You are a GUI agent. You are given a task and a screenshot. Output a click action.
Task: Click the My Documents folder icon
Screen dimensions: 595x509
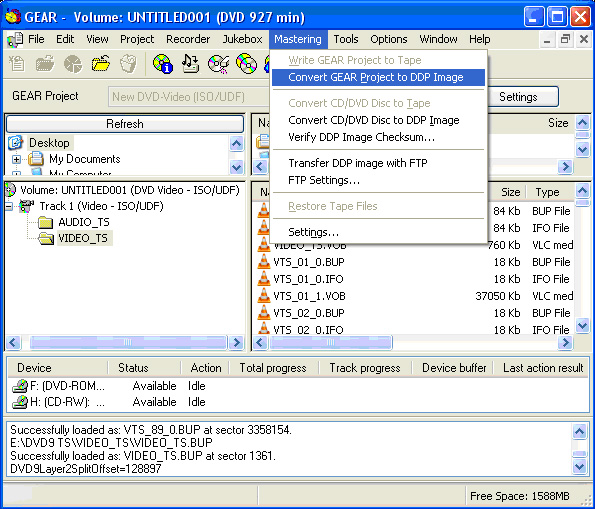click(x=36, y=159)
